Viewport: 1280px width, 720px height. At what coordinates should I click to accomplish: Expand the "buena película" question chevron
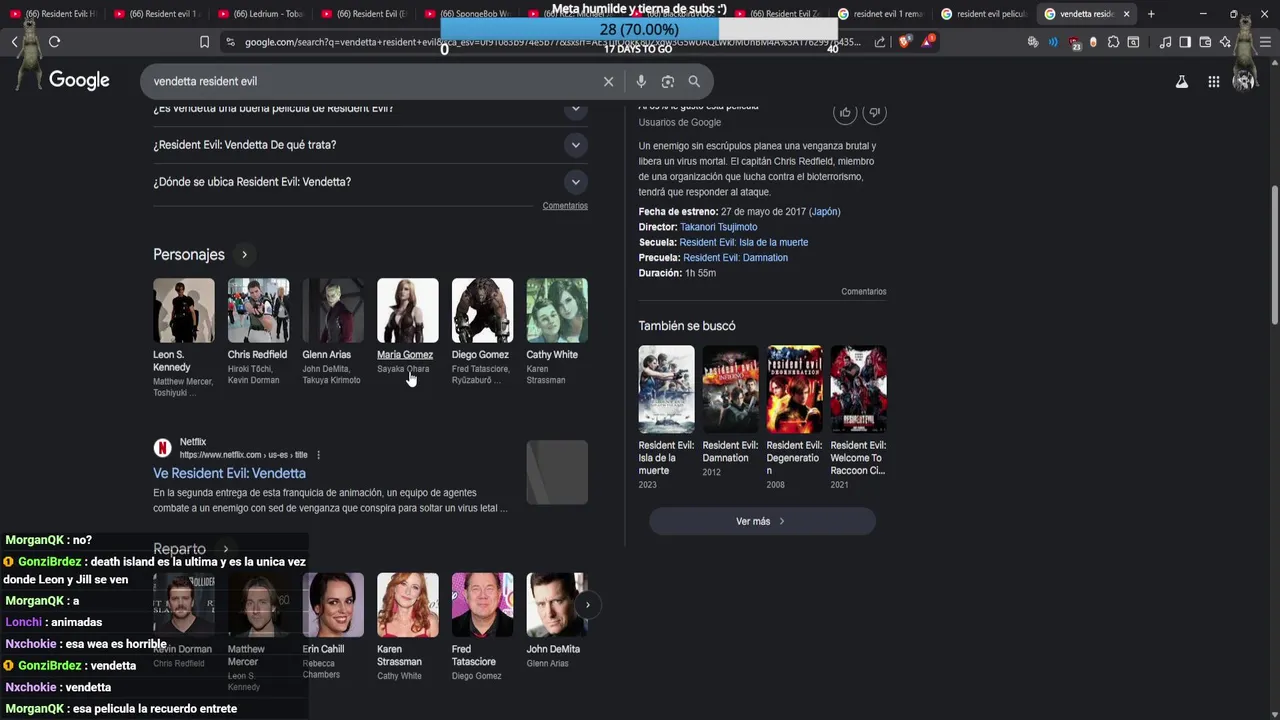575,108
